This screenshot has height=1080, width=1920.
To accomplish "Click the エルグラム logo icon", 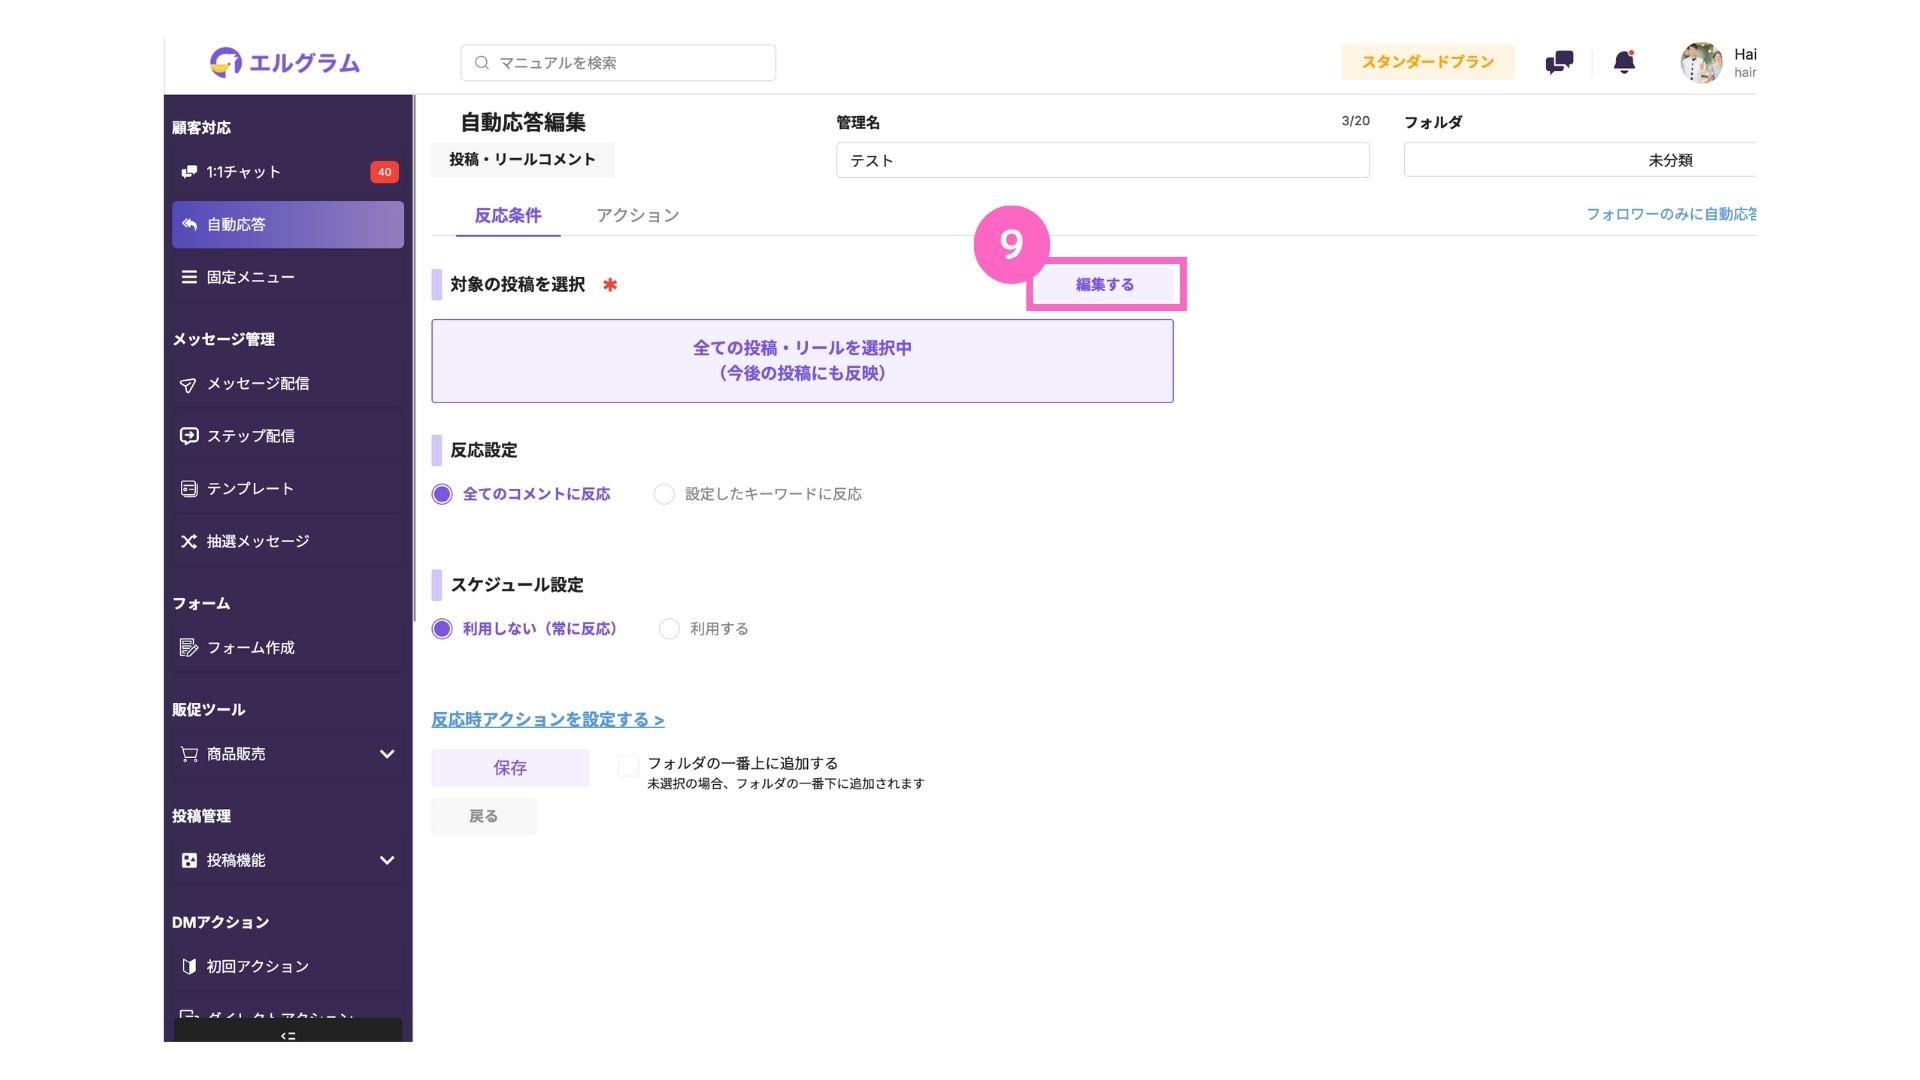I will tap(226, 62).
